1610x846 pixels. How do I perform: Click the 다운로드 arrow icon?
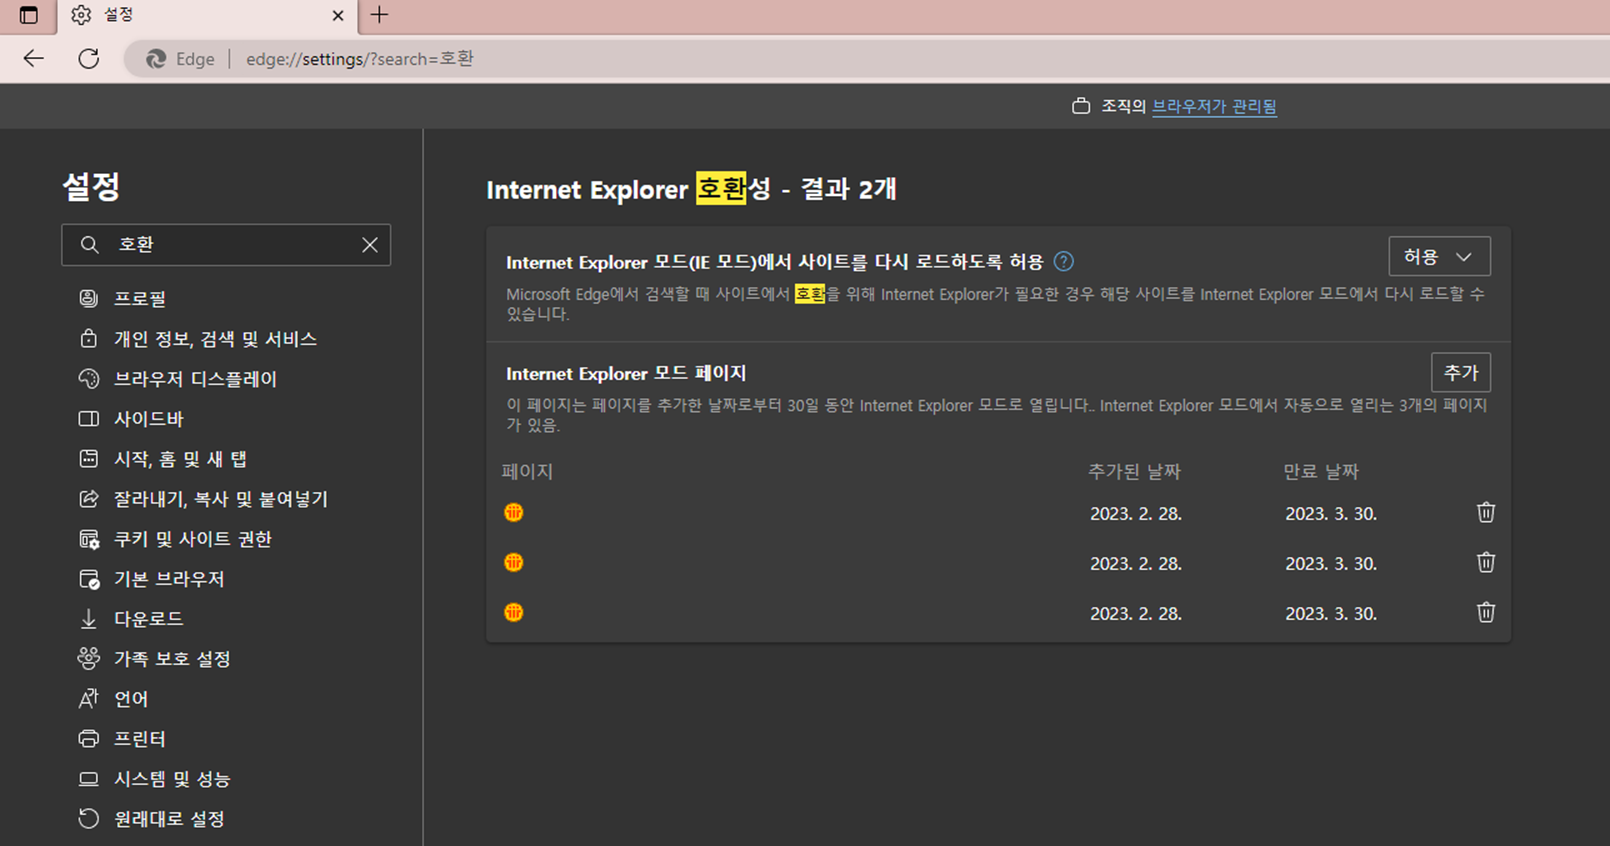(89, 619)
